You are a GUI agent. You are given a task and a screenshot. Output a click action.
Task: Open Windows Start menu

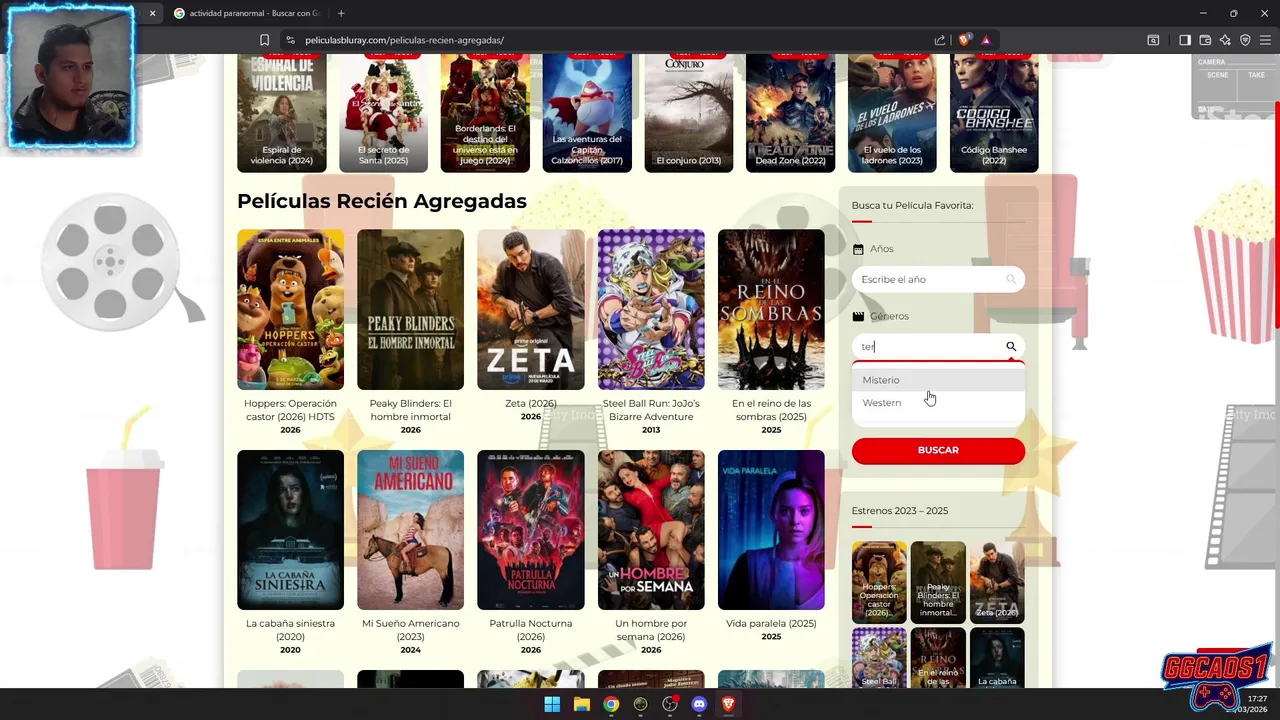click(552, 704)
